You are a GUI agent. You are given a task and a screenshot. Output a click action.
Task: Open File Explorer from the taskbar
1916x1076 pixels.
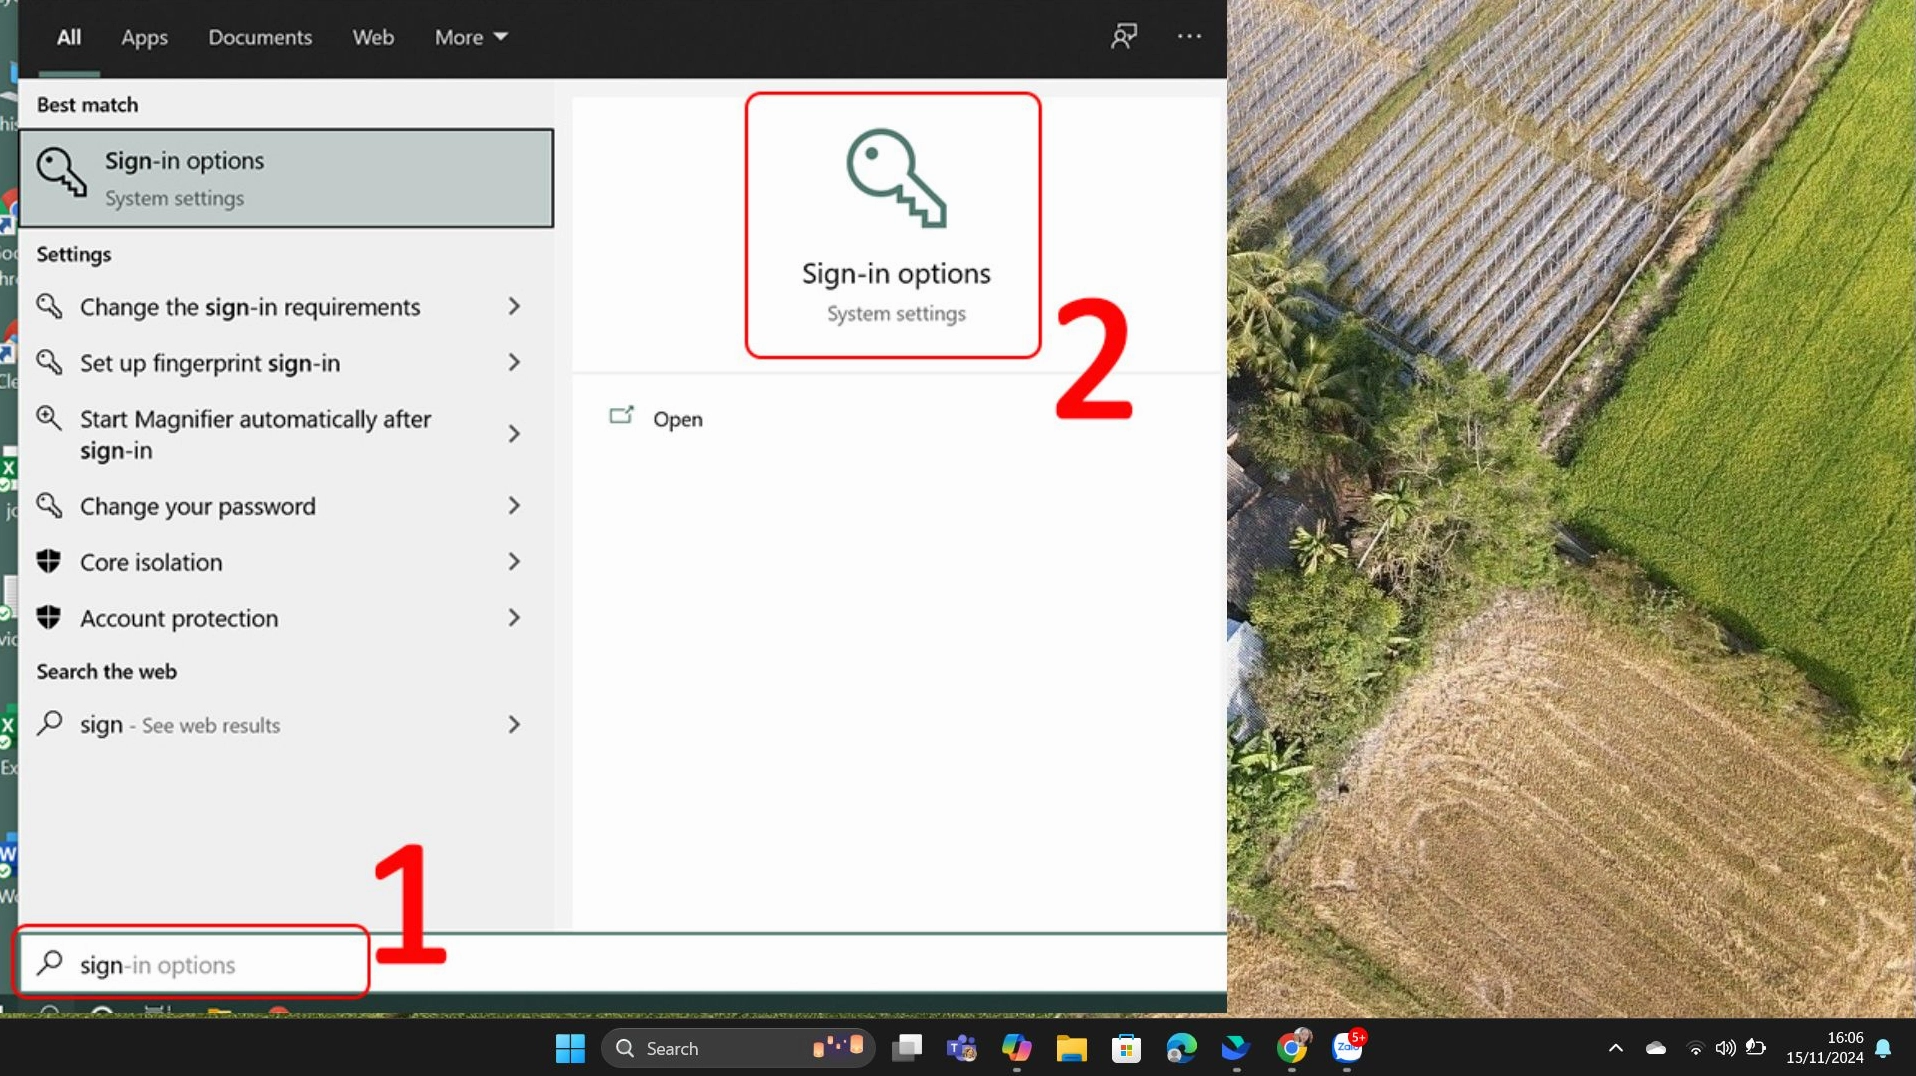pos(1070,1048)
